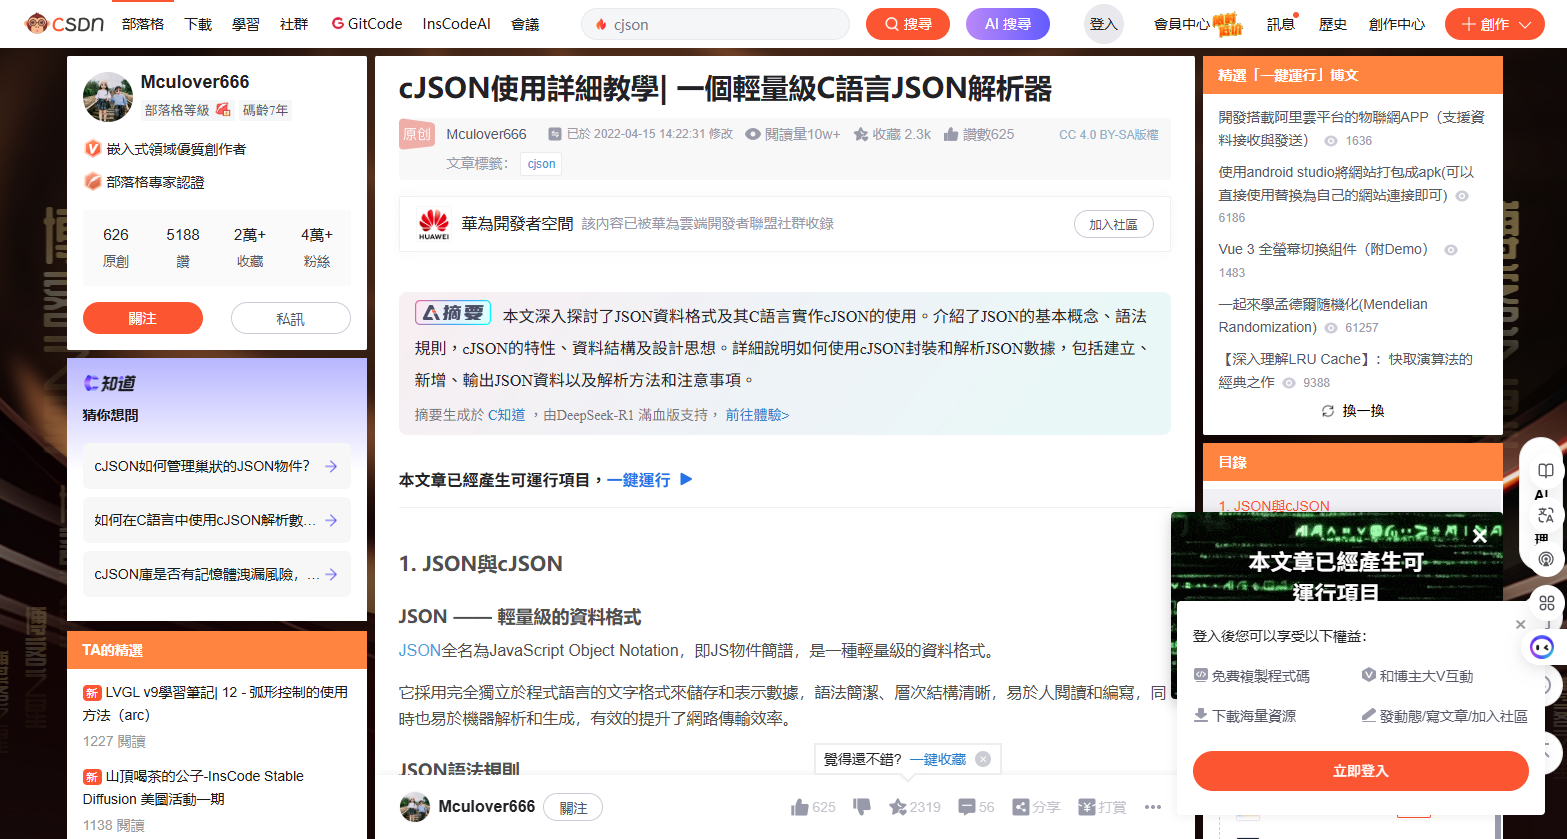1567x839 pixels.
Task: Open 訊息 messages in the header
Action: (1281, 24)
